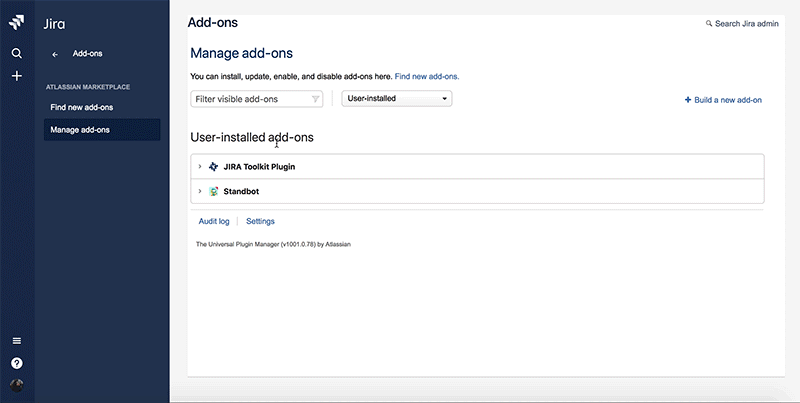Click Search Jira admin

tap(746, 23)
